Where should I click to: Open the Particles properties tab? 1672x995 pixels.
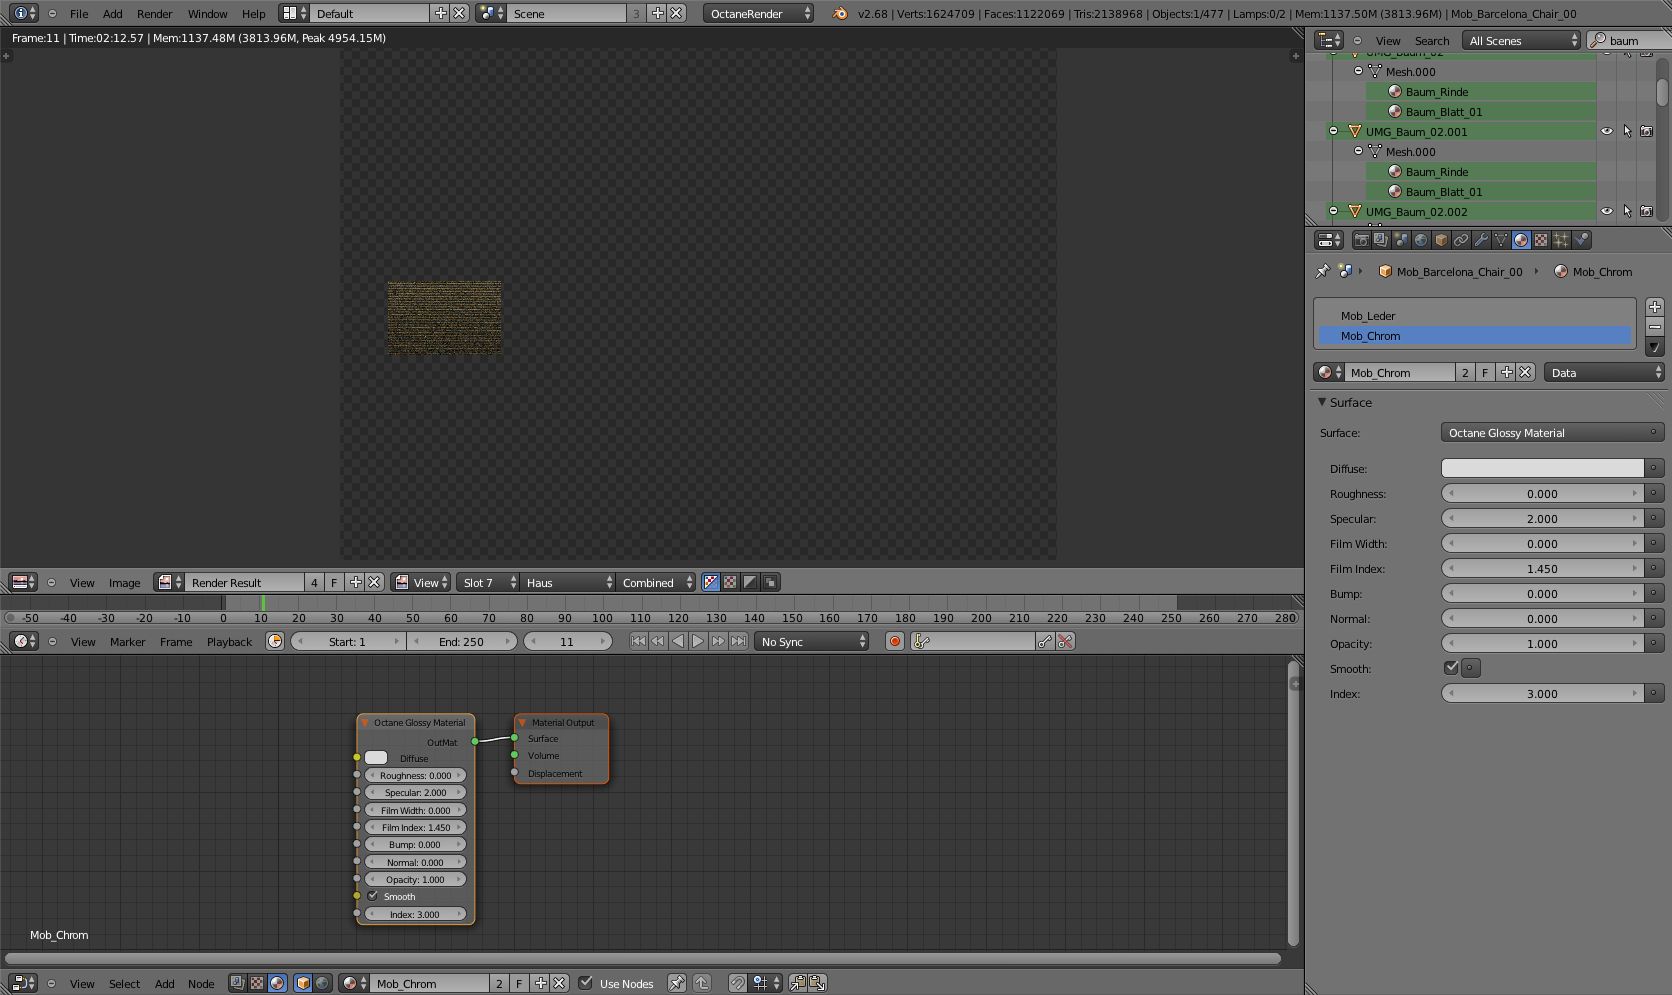(1561, 240)
